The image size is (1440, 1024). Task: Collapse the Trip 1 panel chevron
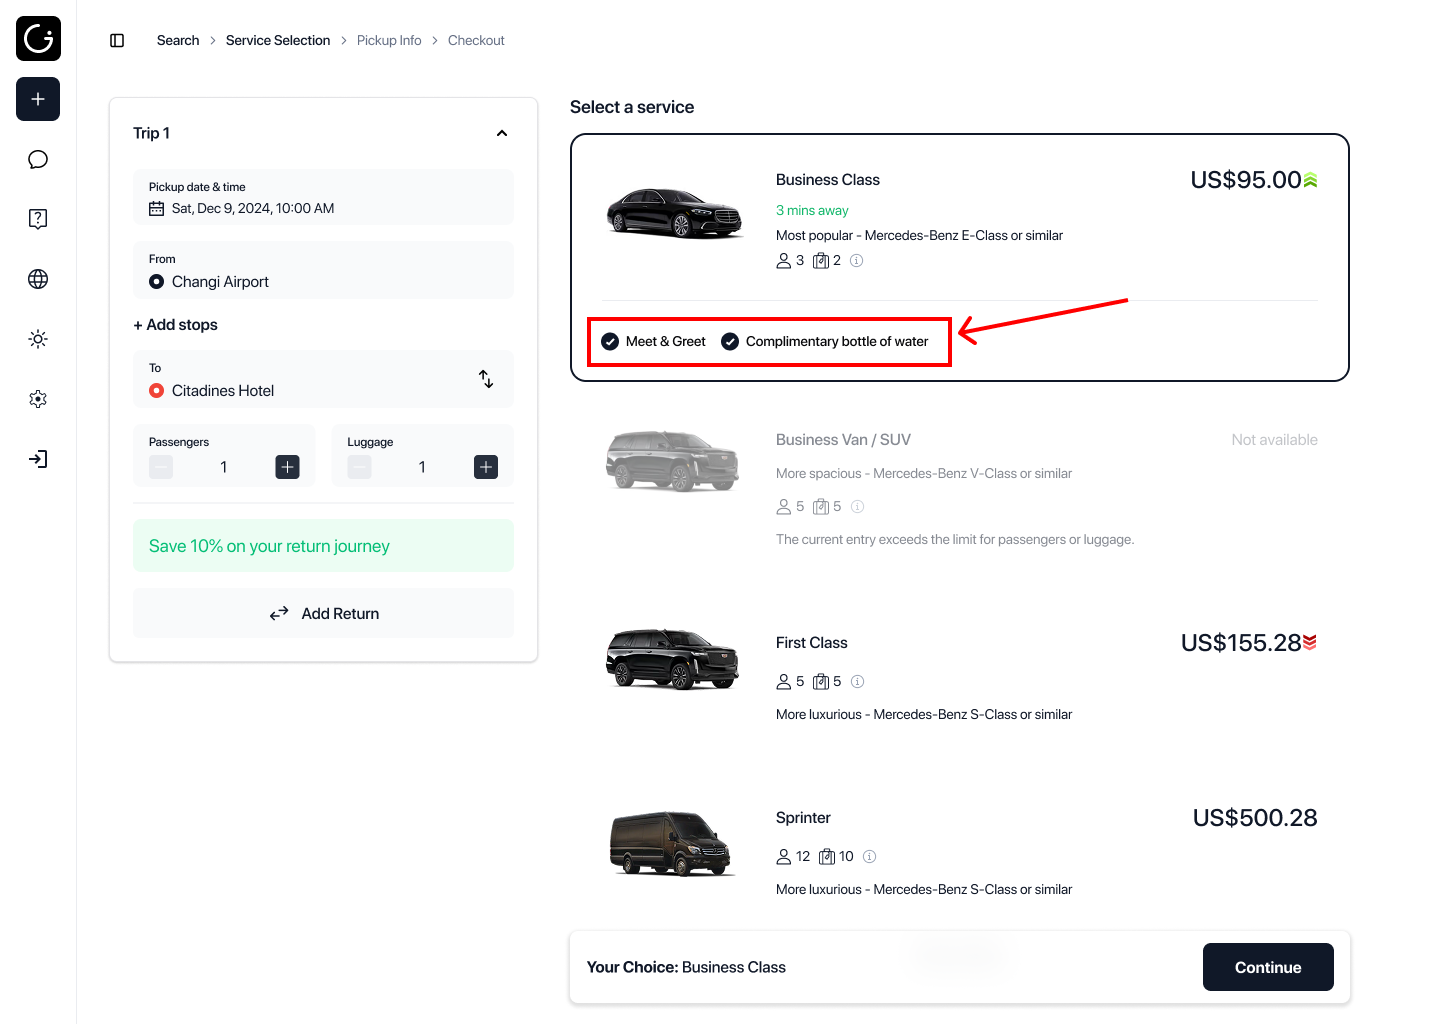point(502,133)
